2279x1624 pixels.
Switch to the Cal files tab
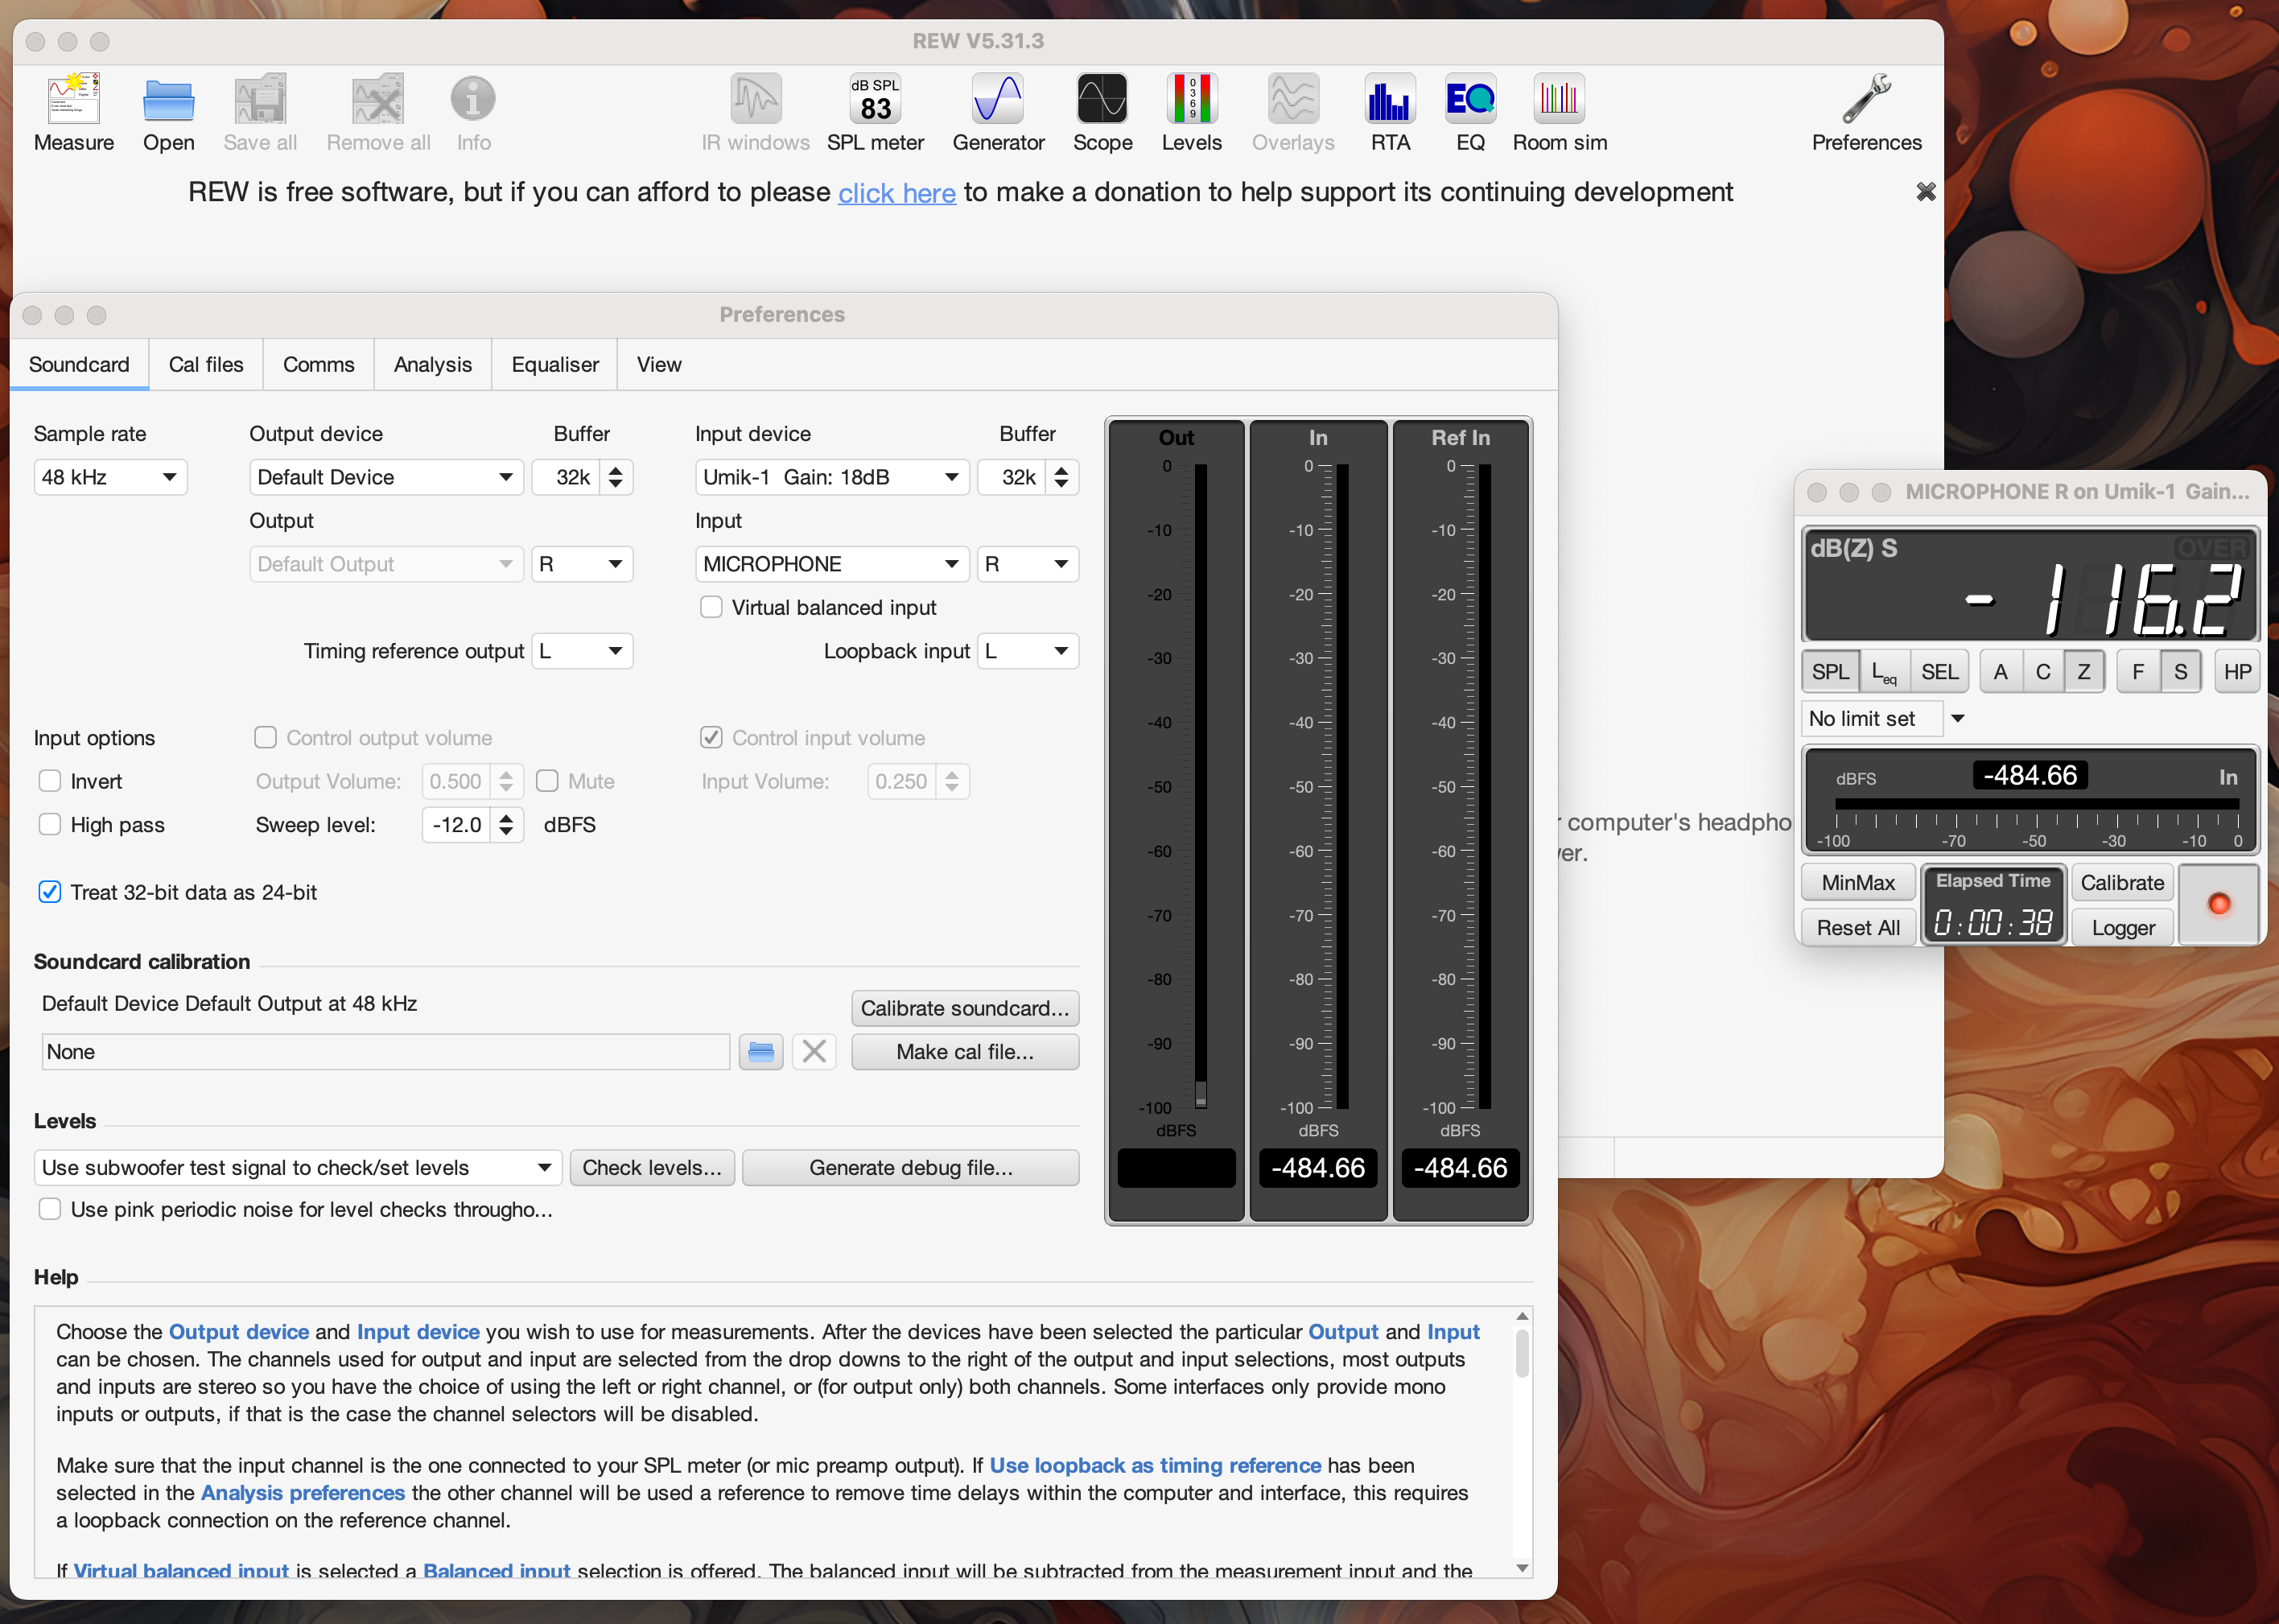point(206,364)
